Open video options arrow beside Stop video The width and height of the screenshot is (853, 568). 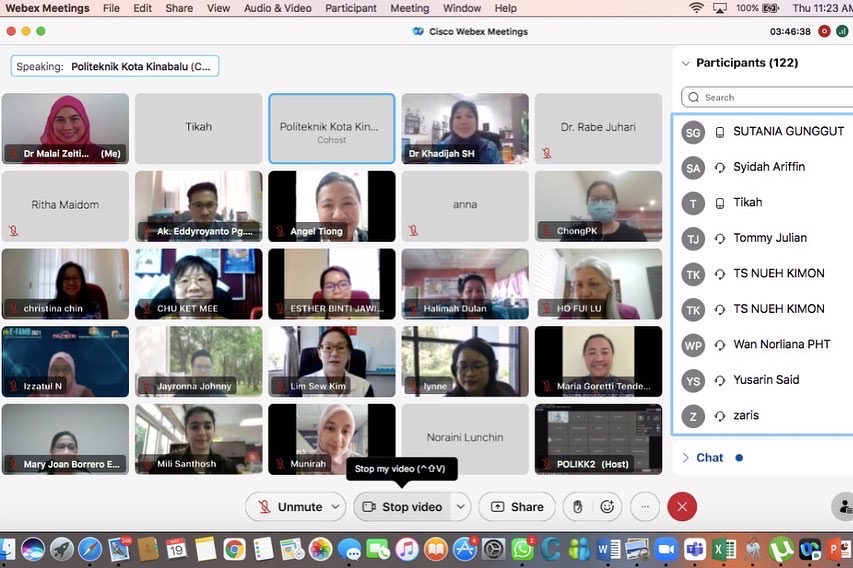pyautogui.click(x=460, y=507)
